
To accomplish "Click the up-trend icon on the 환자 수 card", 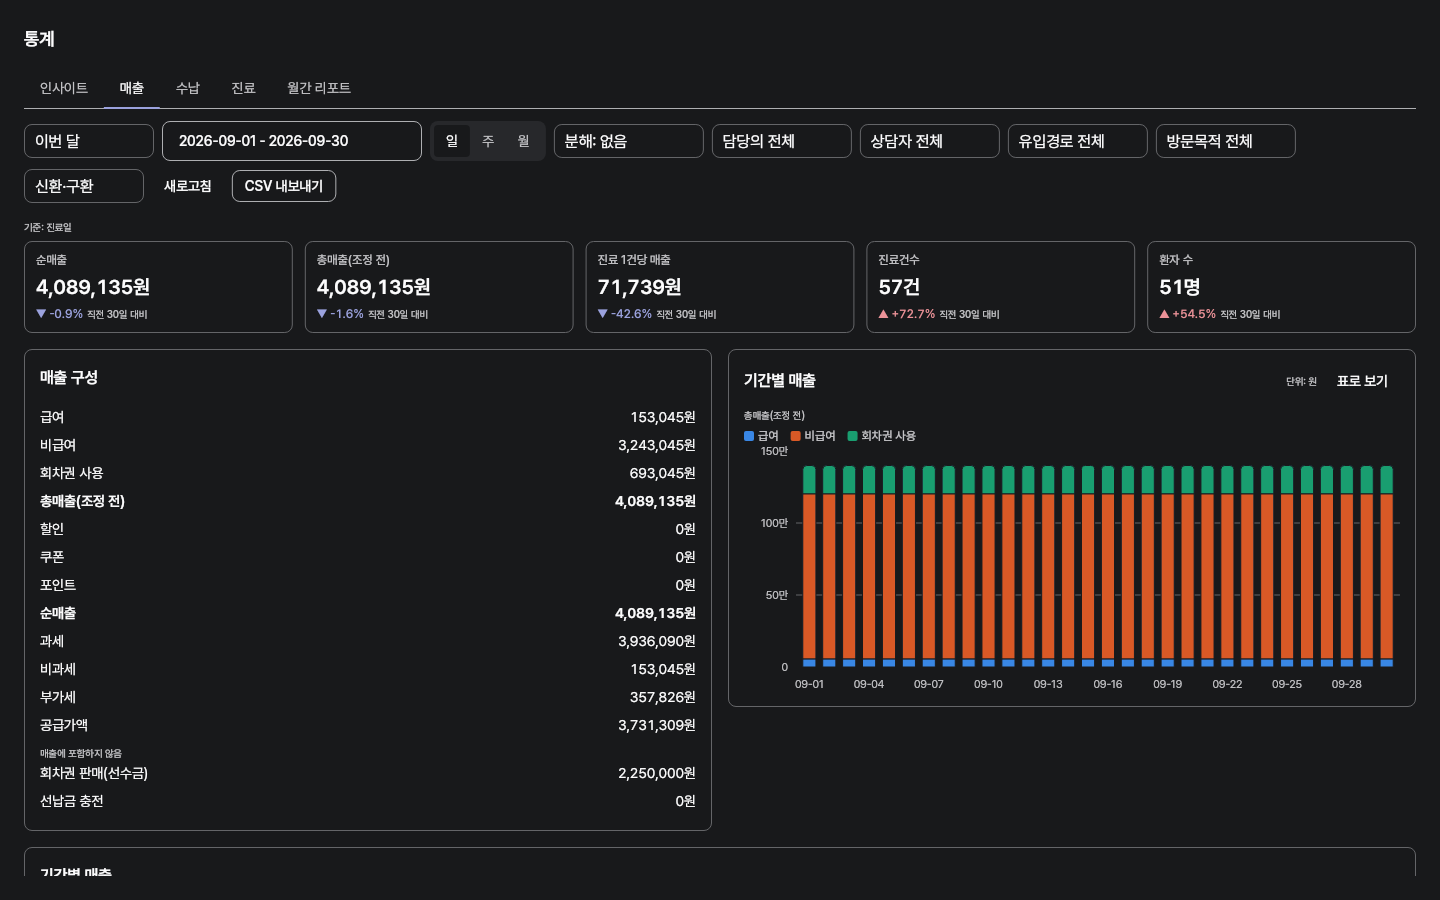I will (1165, 314).
